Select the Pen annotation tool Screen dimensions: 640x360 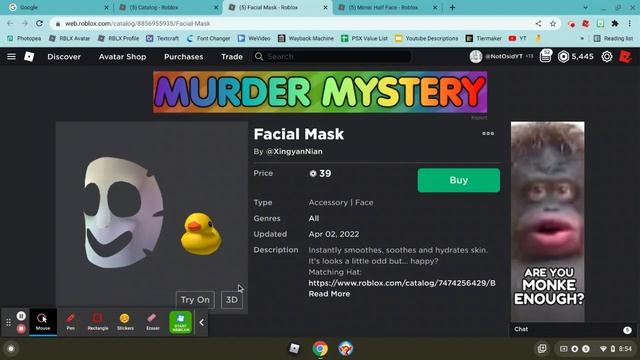pyautogui.click(x=71, y=322)
